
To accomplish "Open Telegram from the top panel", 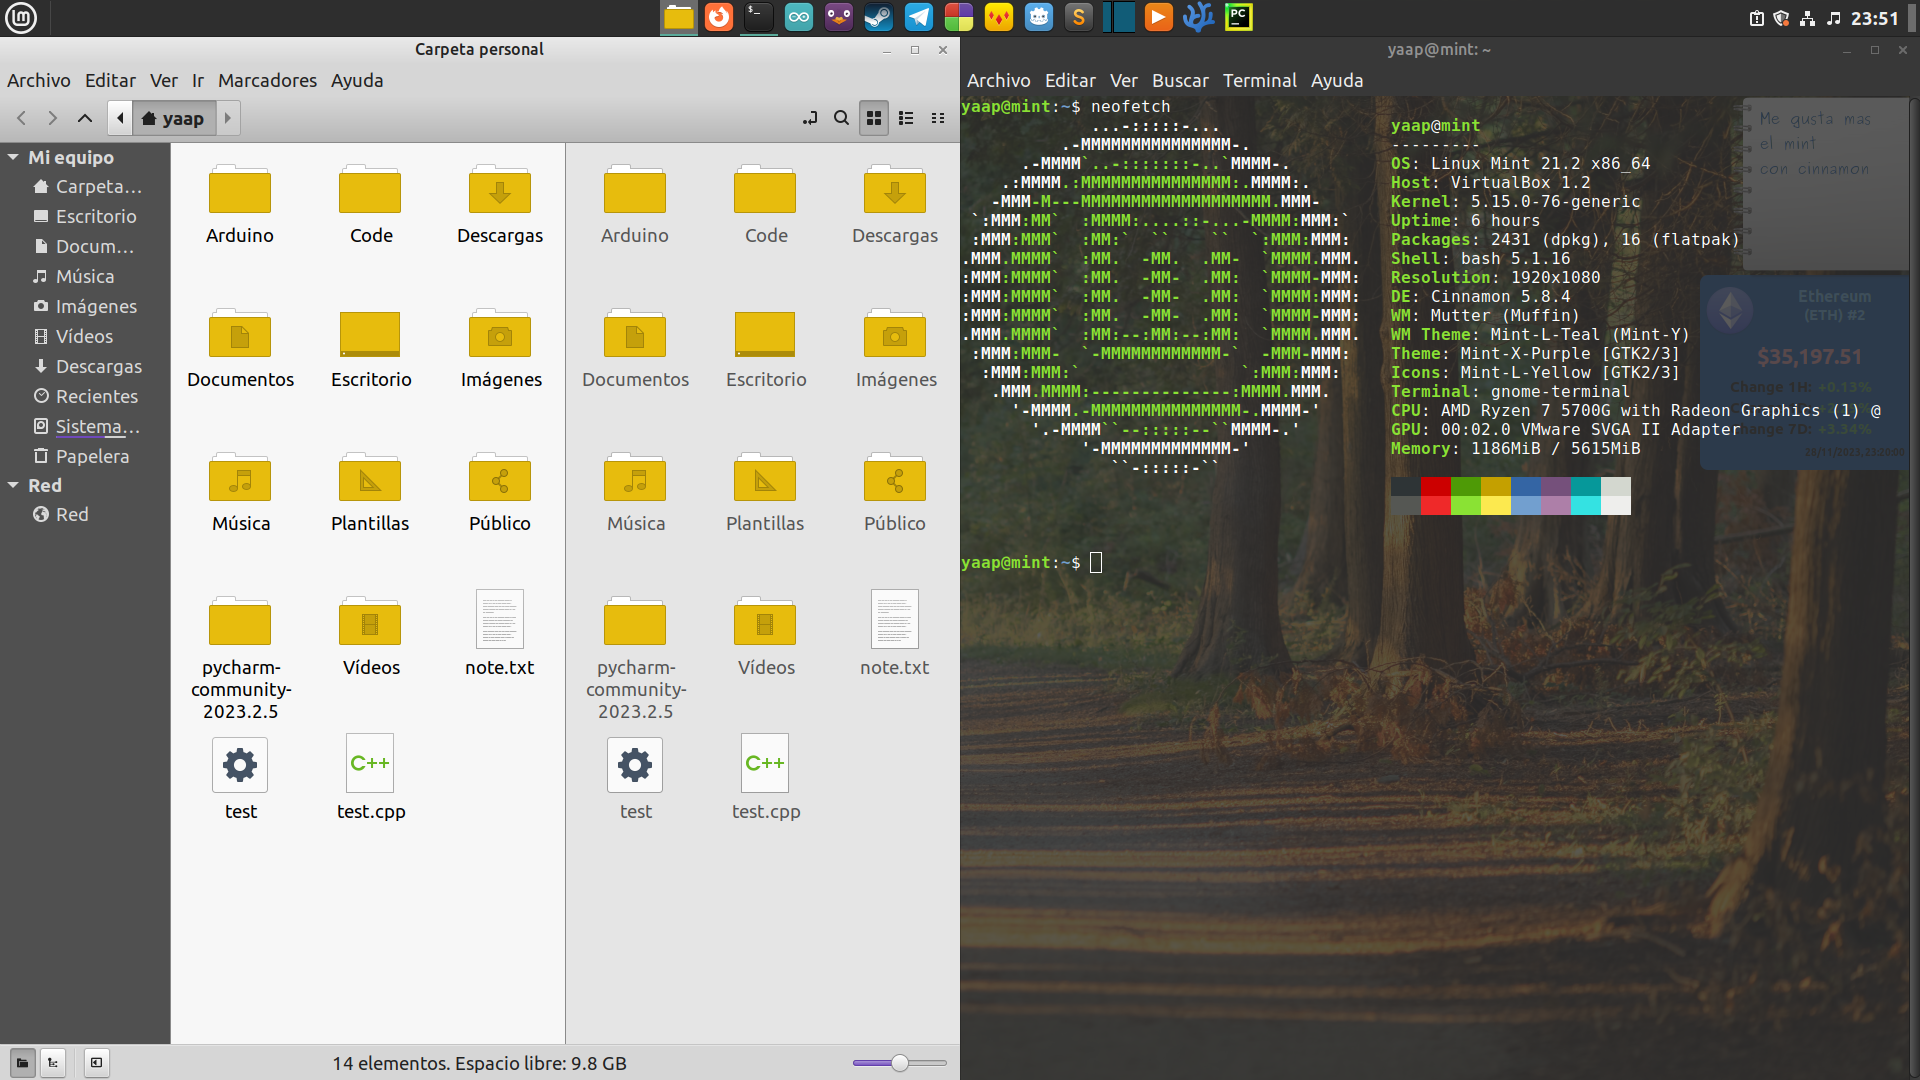I will (x=918, y=17).
